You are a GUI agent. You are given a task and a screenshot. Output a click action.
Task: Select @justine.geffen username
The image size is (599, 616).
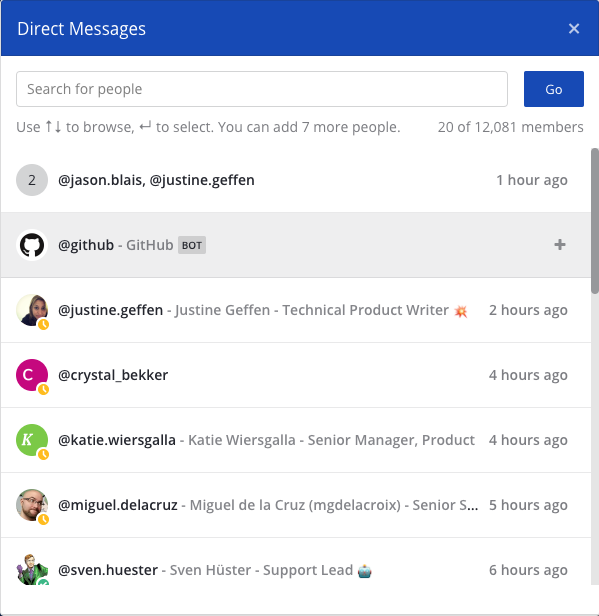[110, 310]
